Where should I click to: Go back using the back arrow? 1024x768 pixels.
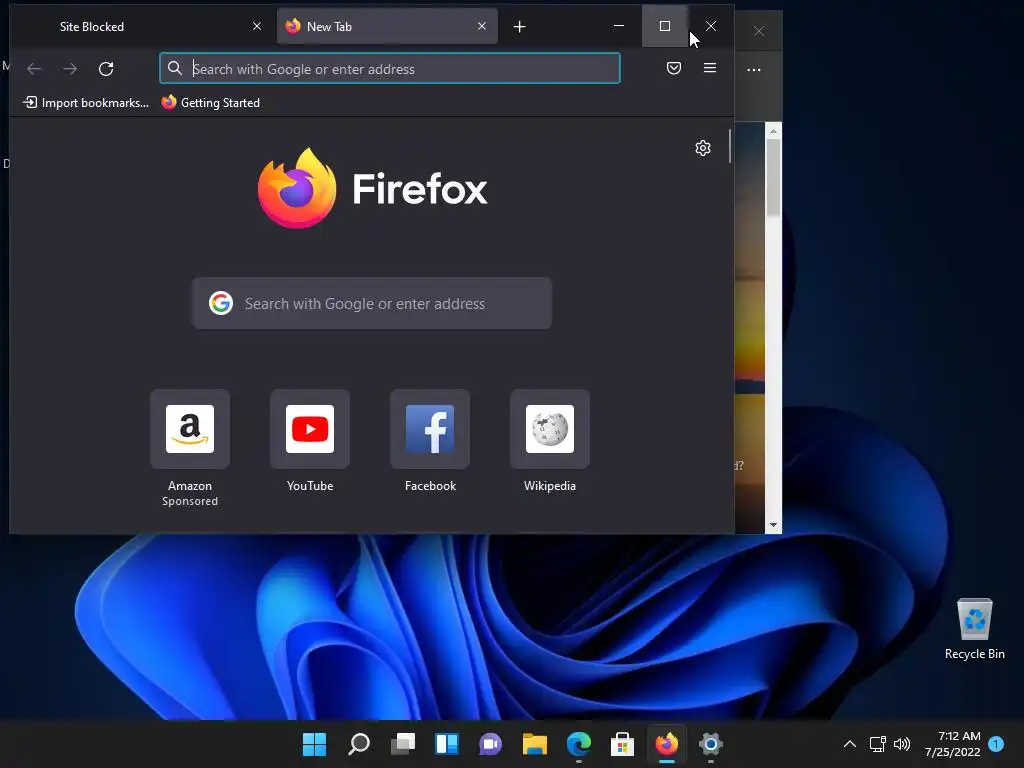[x=34, y=69]
